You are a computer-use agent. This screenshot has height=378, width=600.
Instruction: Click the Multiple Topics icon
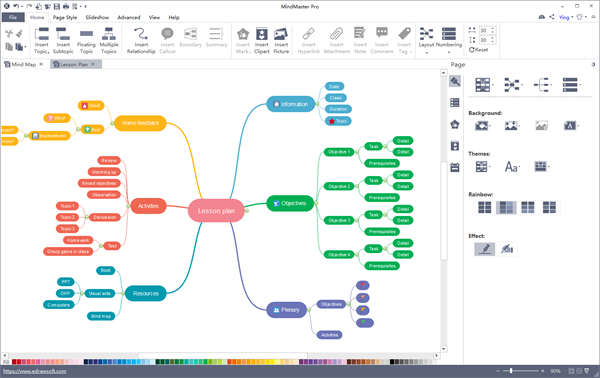pyautogui.click(x=109, y=40)
